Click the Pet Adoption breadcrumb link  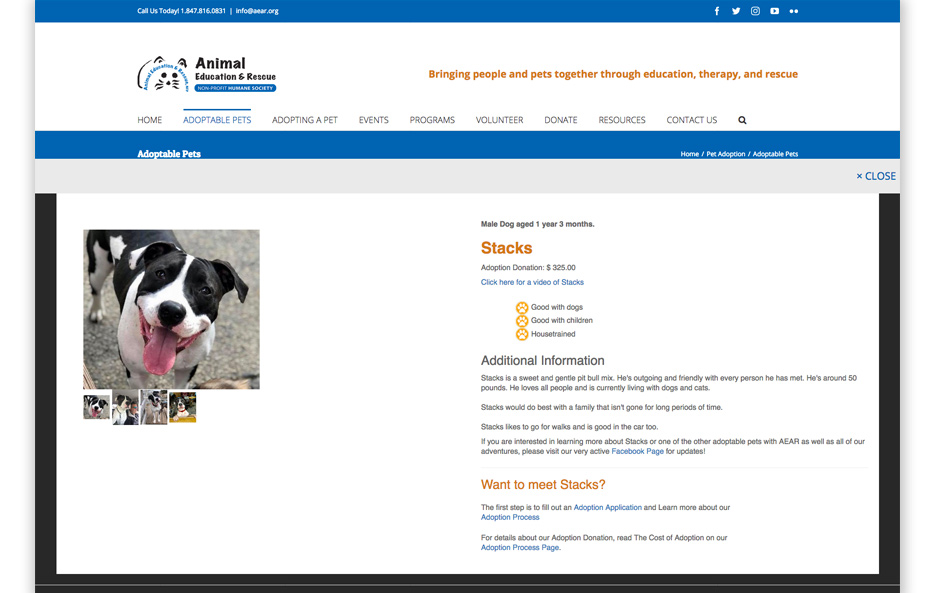725,153
